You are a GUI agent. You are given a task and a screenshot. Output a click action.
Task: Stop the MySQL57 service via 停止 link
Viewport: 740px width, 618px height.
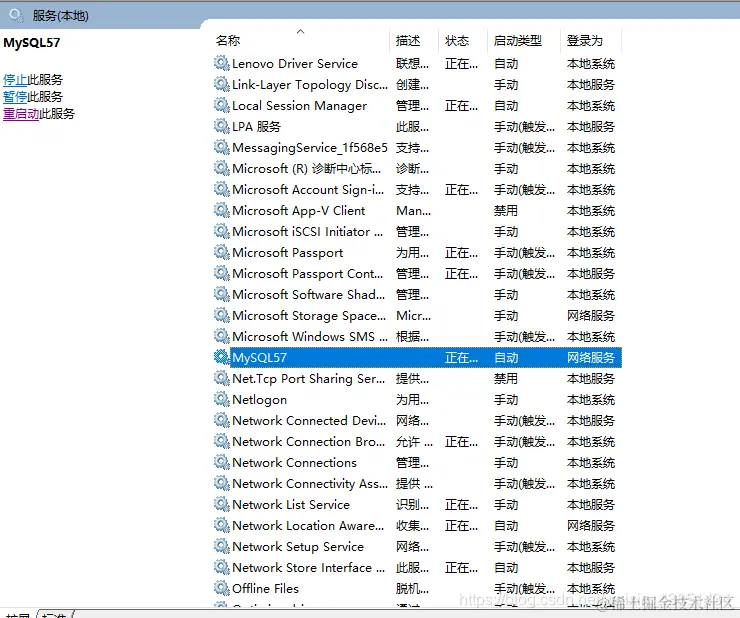pos(15,80)
